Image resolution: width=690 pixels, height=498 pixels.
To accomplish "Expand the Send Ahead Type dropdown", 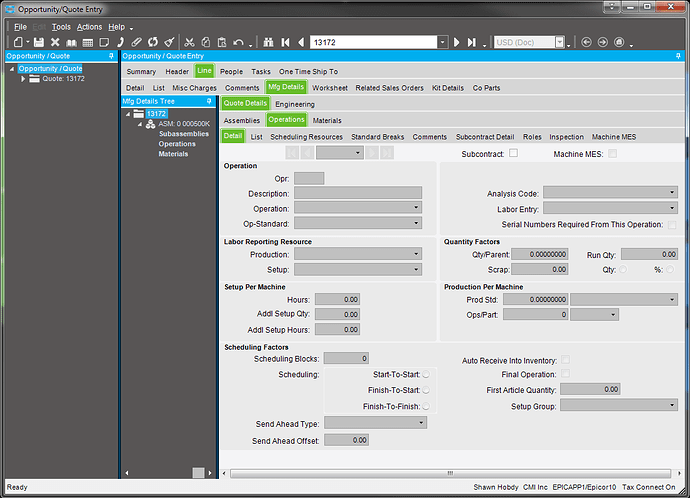I will click(x=421, y=423).
